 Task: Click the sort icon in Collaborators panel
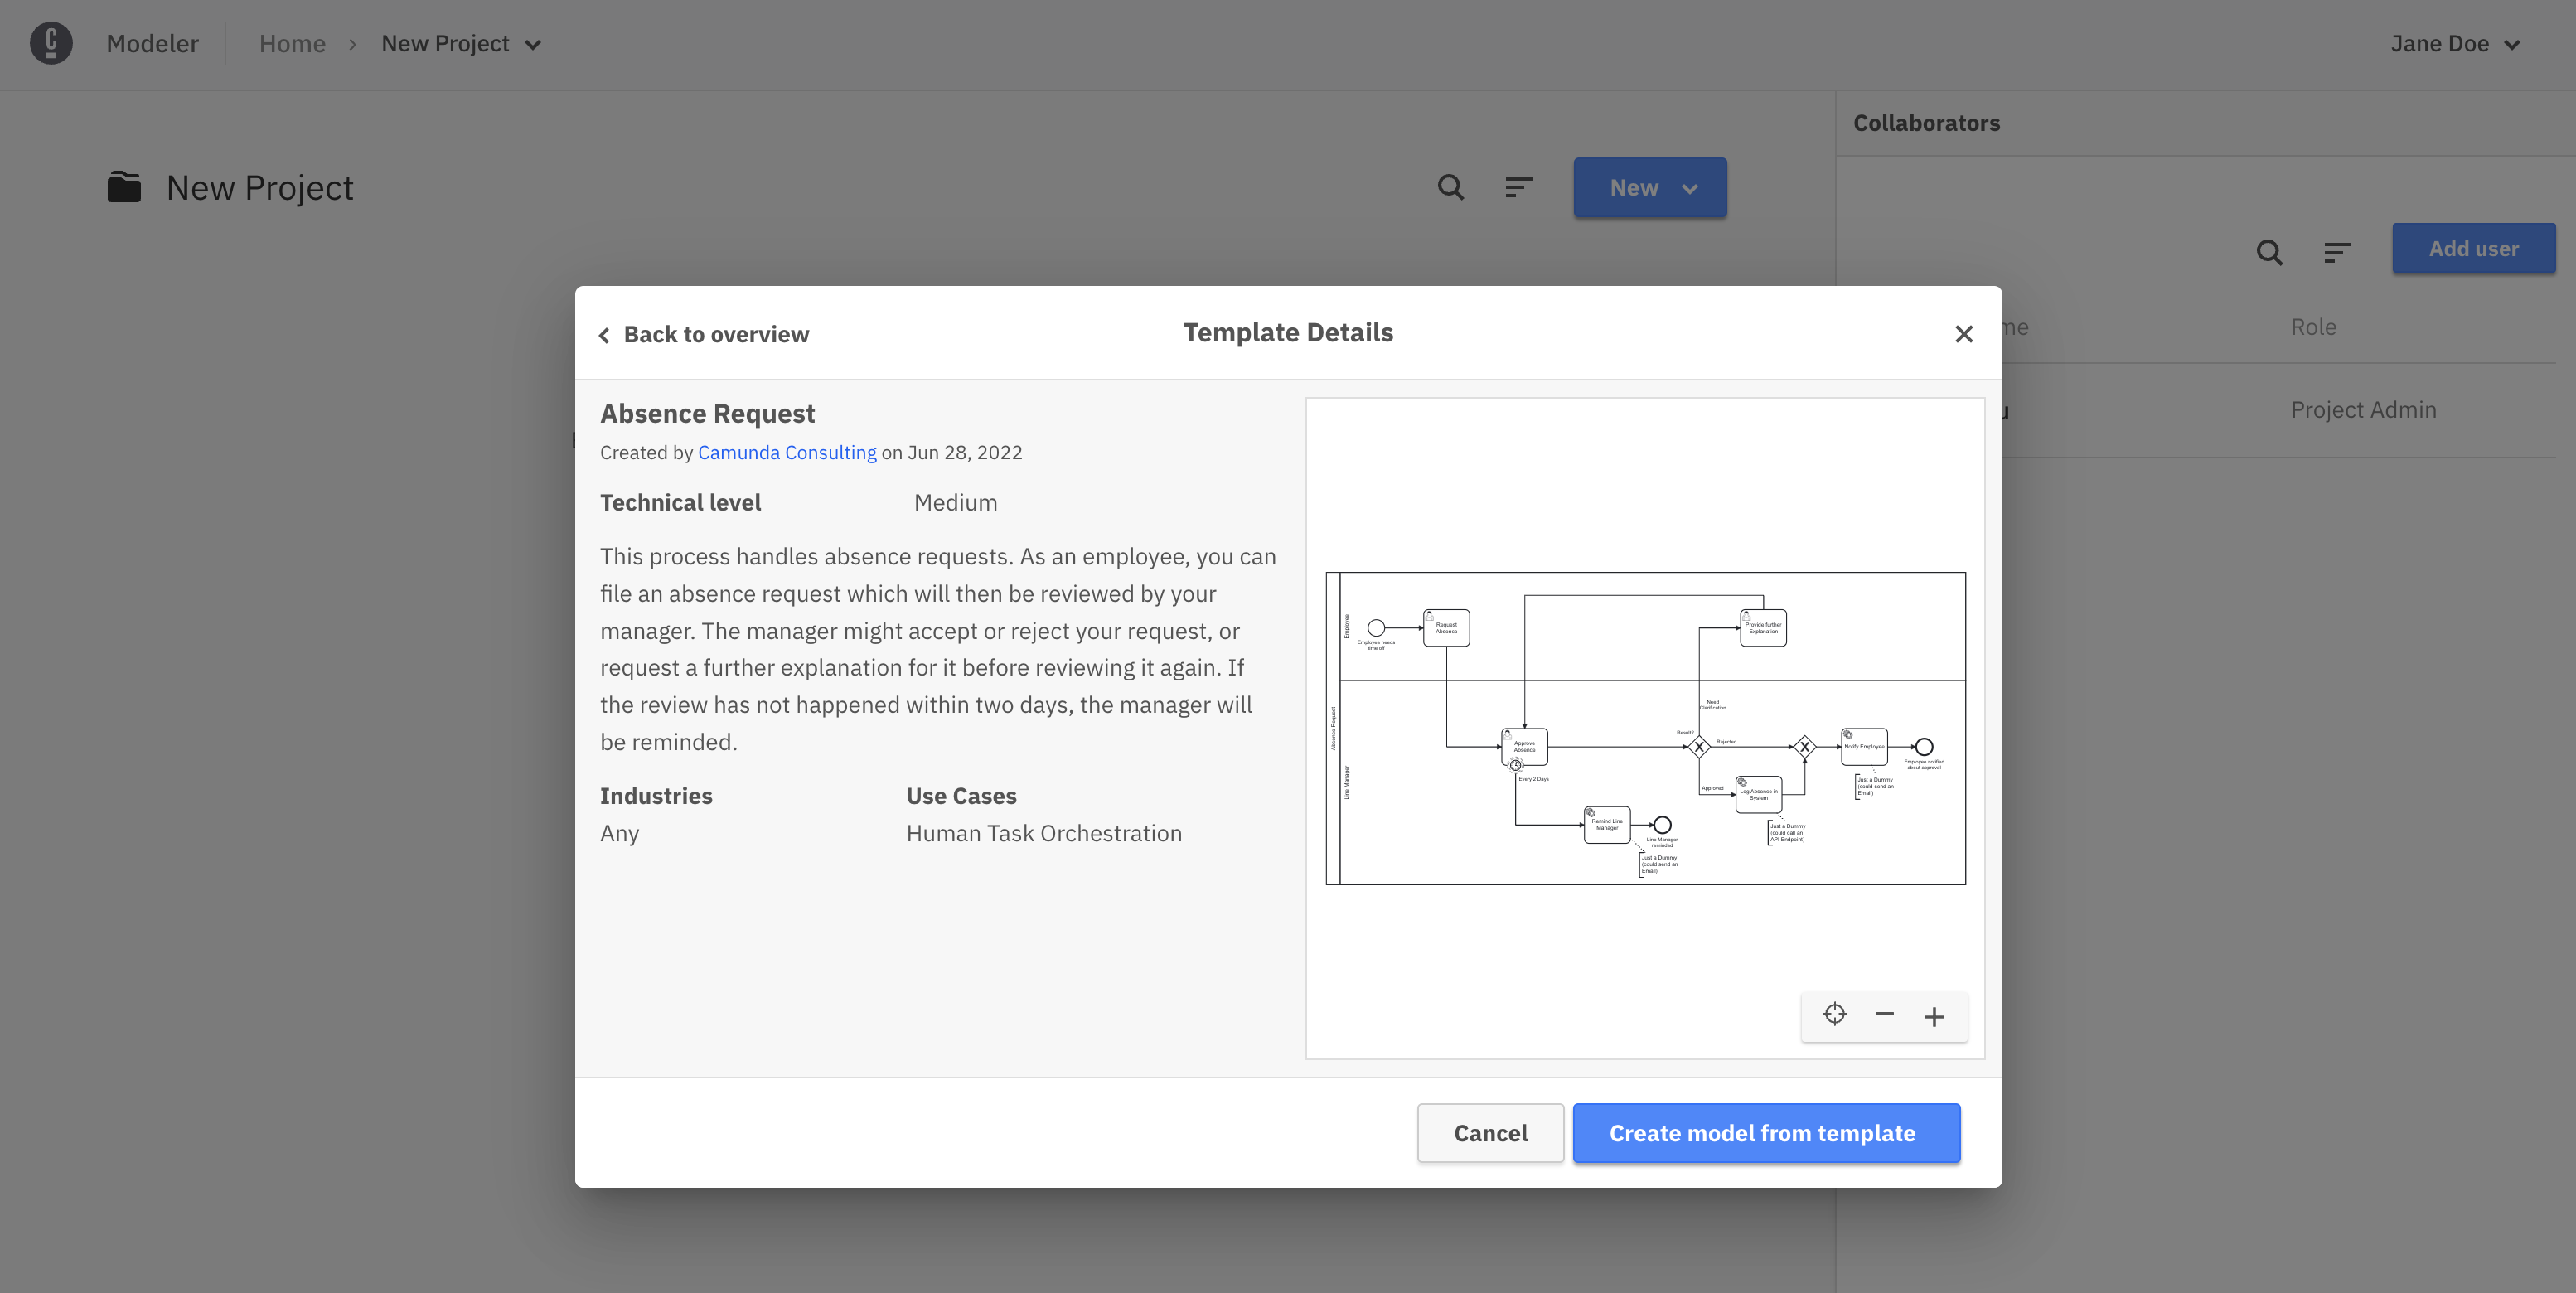[2337, 252]
